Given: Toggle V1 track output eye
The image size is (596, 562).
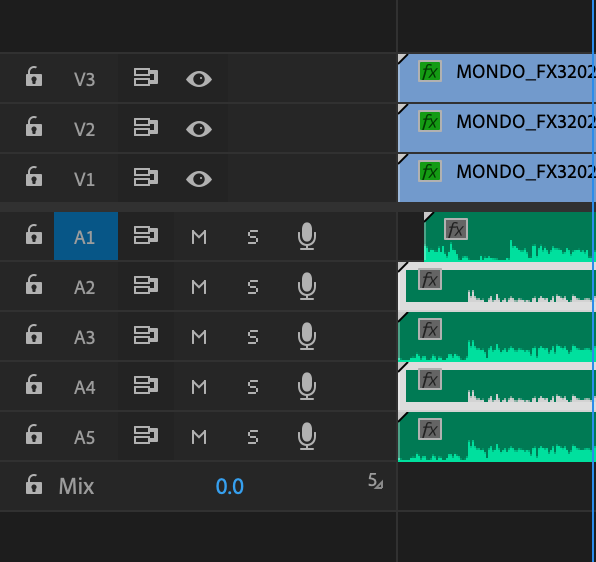Looking at the screenshot, I should click(x=199, y=179).
